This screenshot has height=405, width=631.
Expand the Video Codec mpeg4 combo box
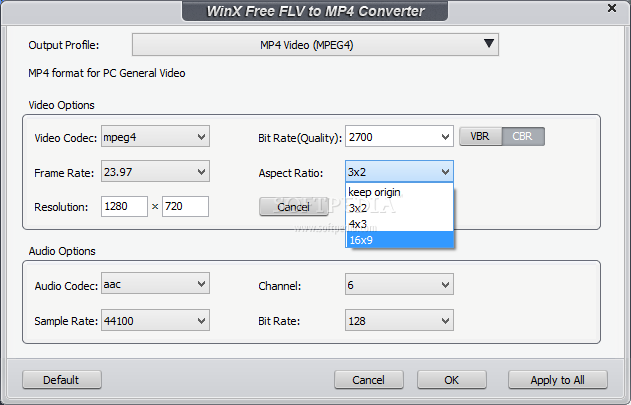(155, 136)
